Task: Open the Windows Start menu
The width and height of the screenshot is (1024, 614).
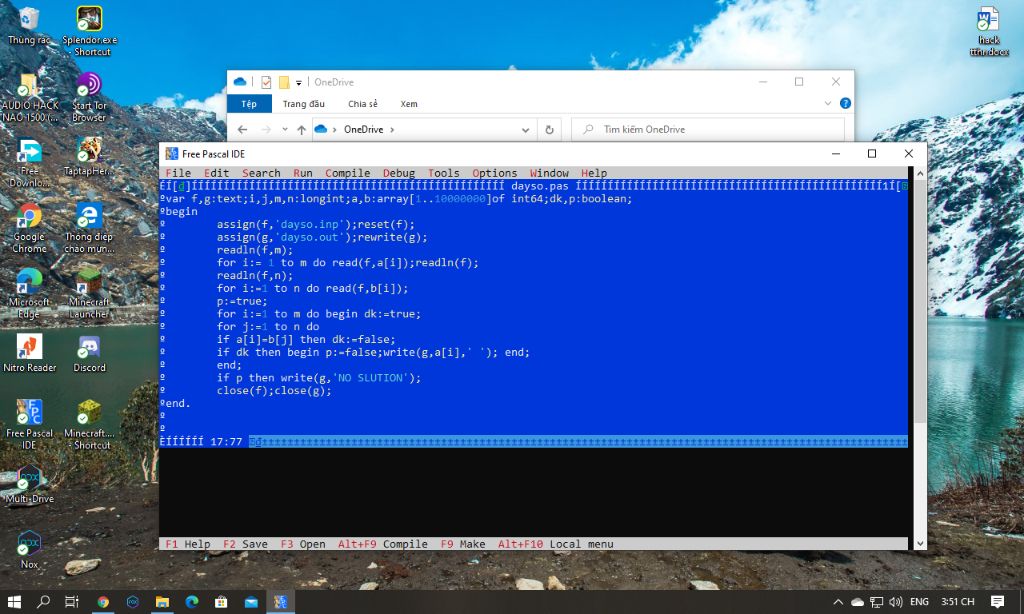Action: pyautogui.click(x=14, y=602)
